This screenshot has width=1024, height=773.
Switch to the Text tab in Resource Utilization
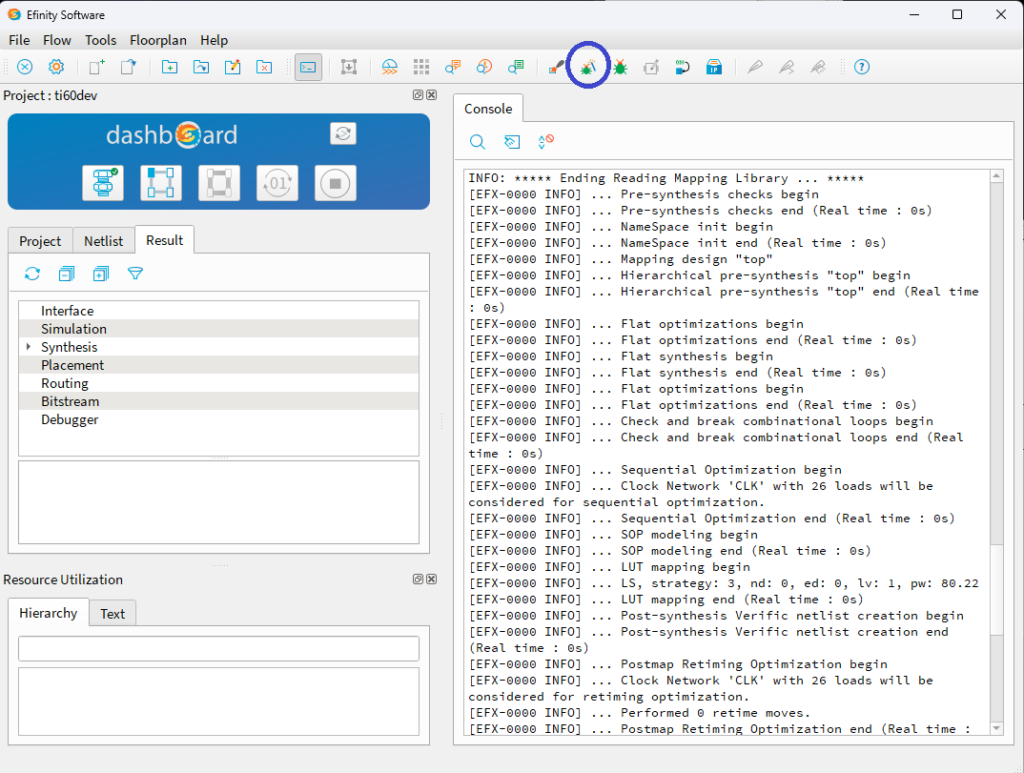click(112, 613)
